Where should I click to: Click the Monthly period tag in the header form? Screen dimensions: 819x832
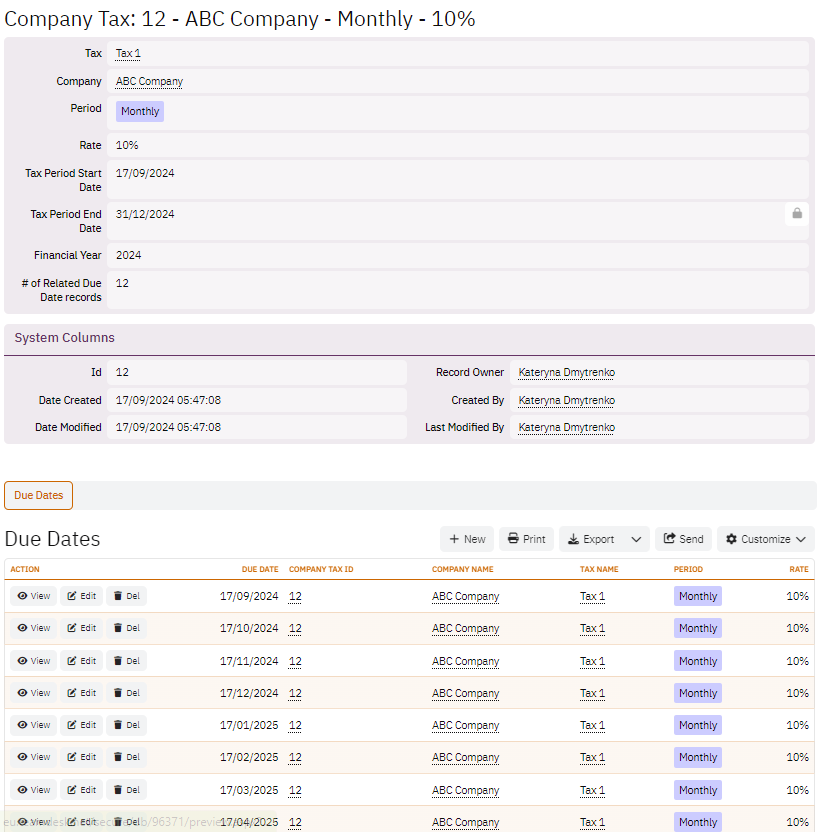tap(140, 111)
